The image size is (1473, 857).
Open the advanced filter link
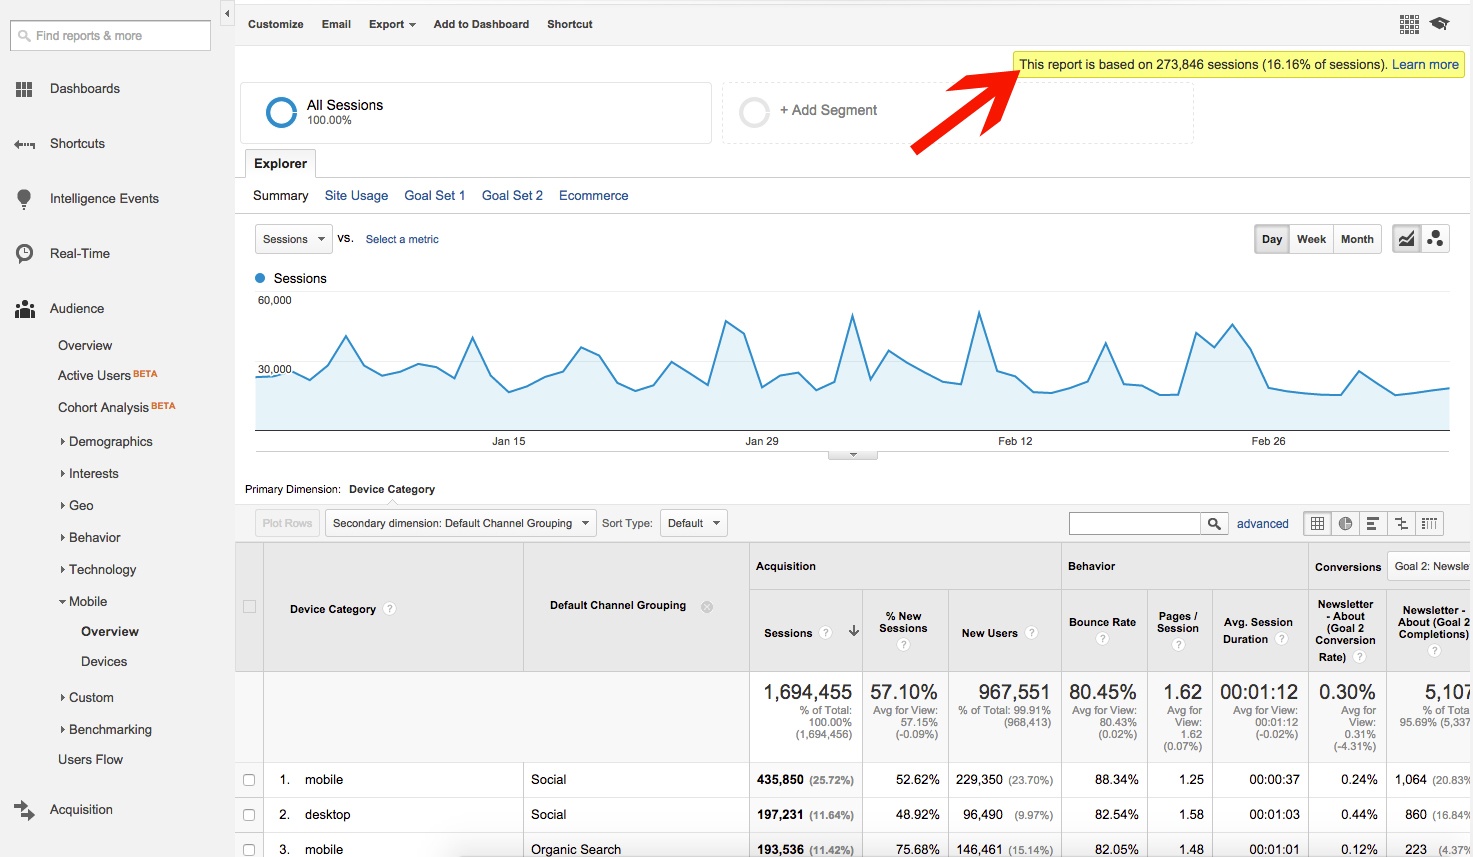click(x=1262, y=523)
